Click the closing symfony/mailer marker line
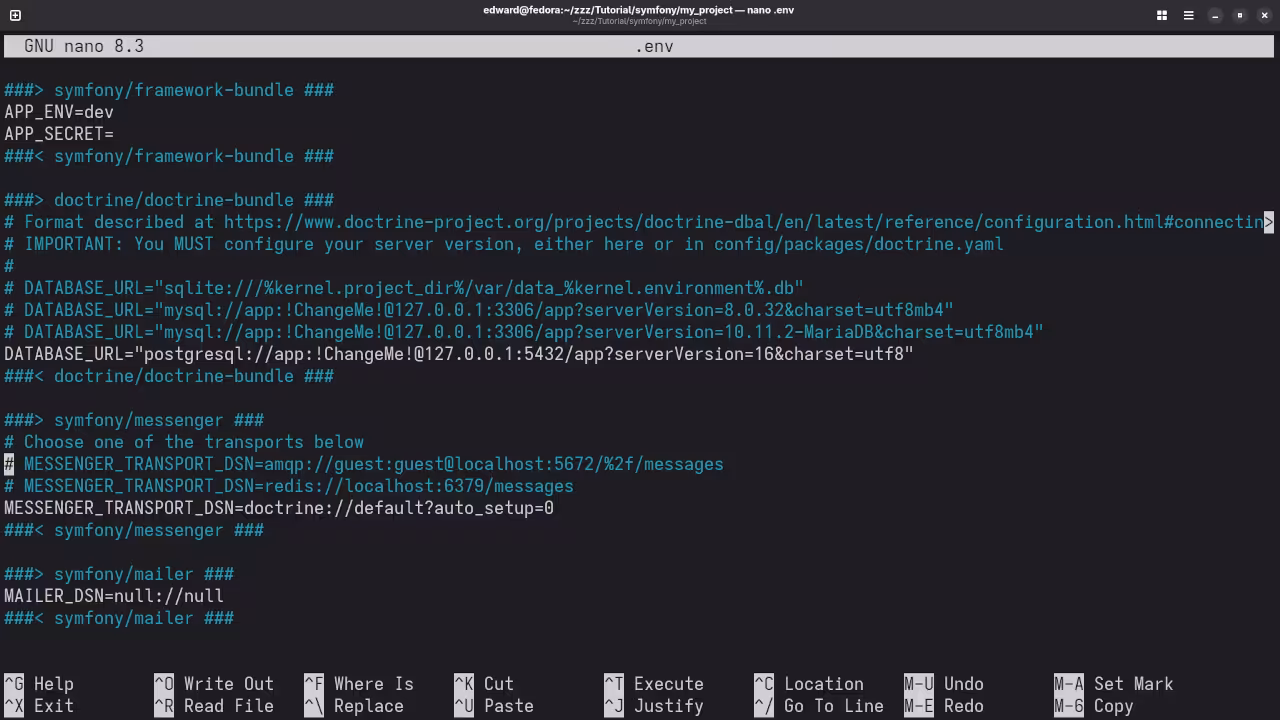The image size is (1280, 720). click(119, 618)
